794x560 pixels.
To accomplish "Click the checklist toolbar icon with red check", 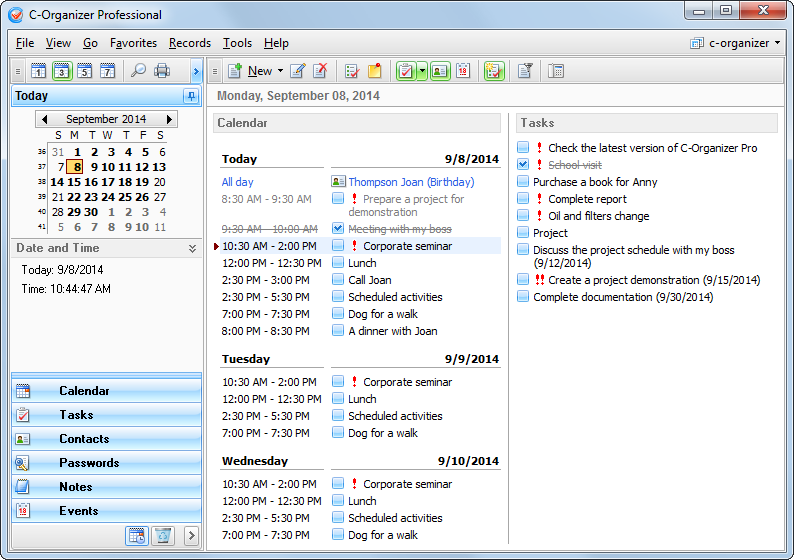I will [x=352, y=71].
